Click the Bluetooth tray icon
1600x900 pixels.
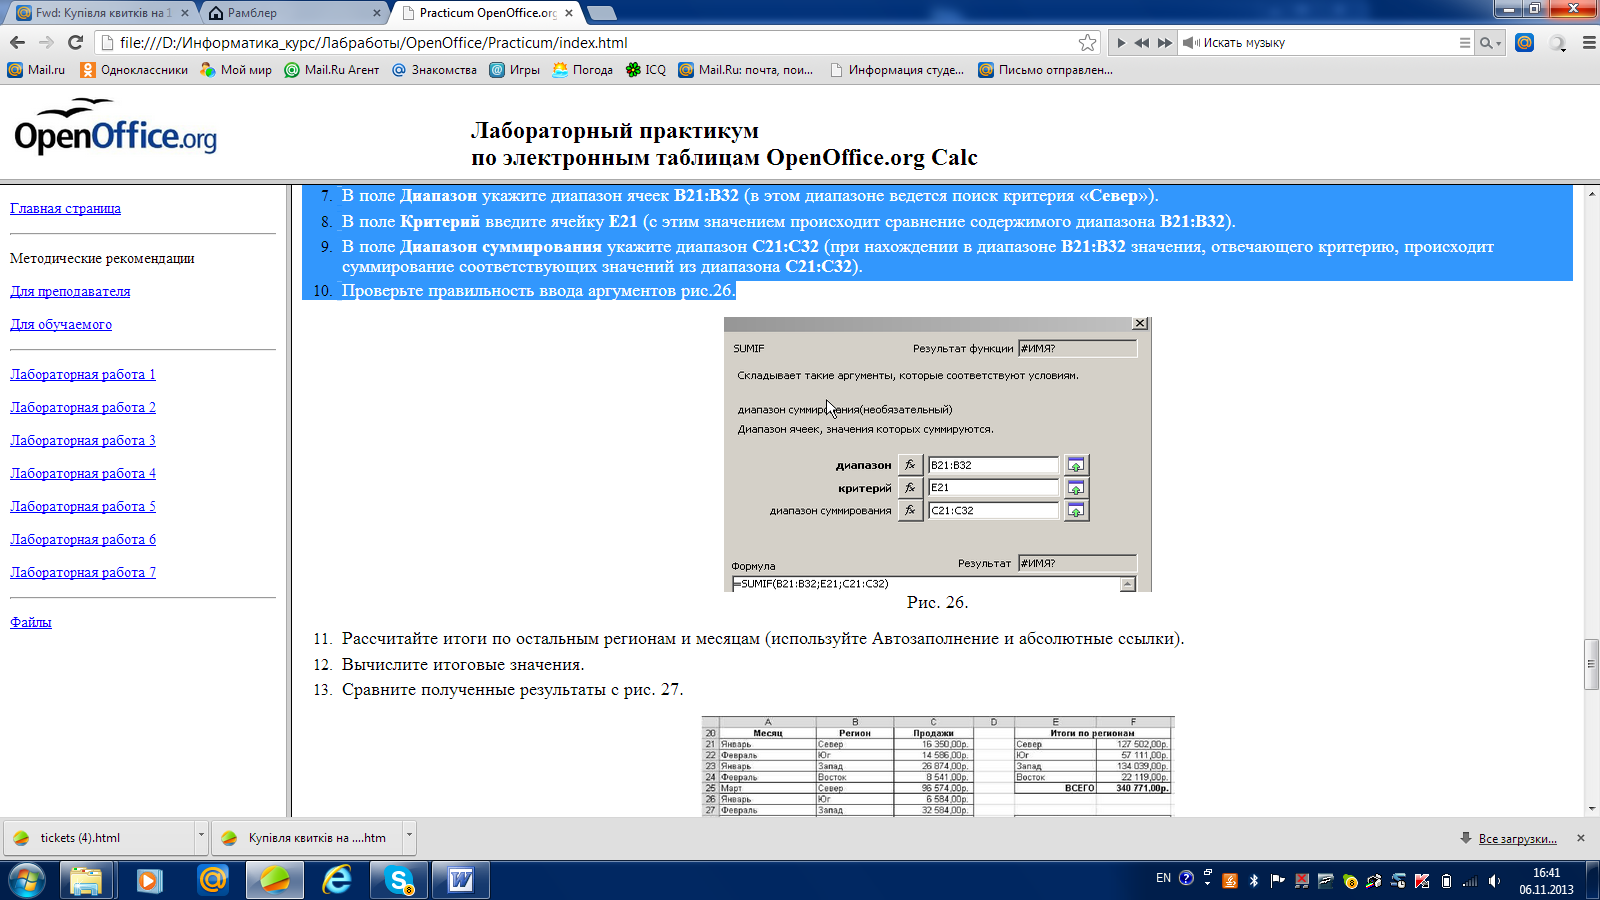(x=1254, y=881)
